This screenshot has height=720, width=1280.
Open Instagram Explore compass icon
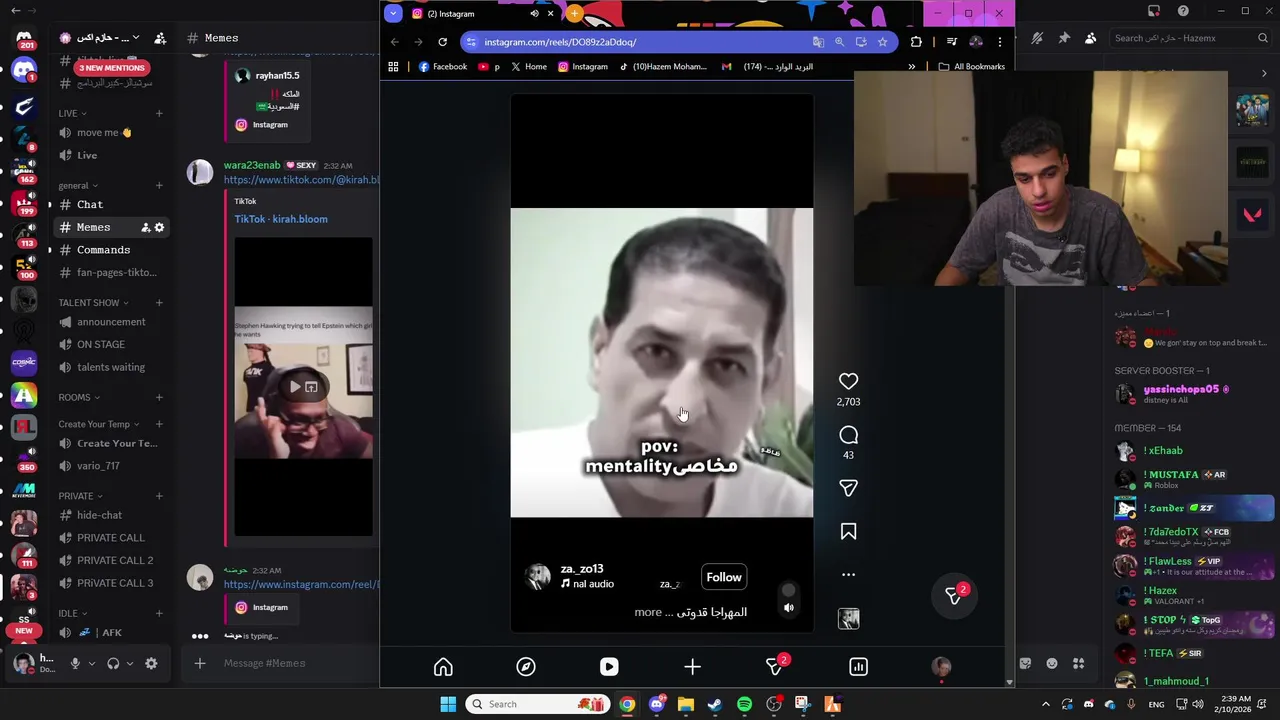(526, 667)
